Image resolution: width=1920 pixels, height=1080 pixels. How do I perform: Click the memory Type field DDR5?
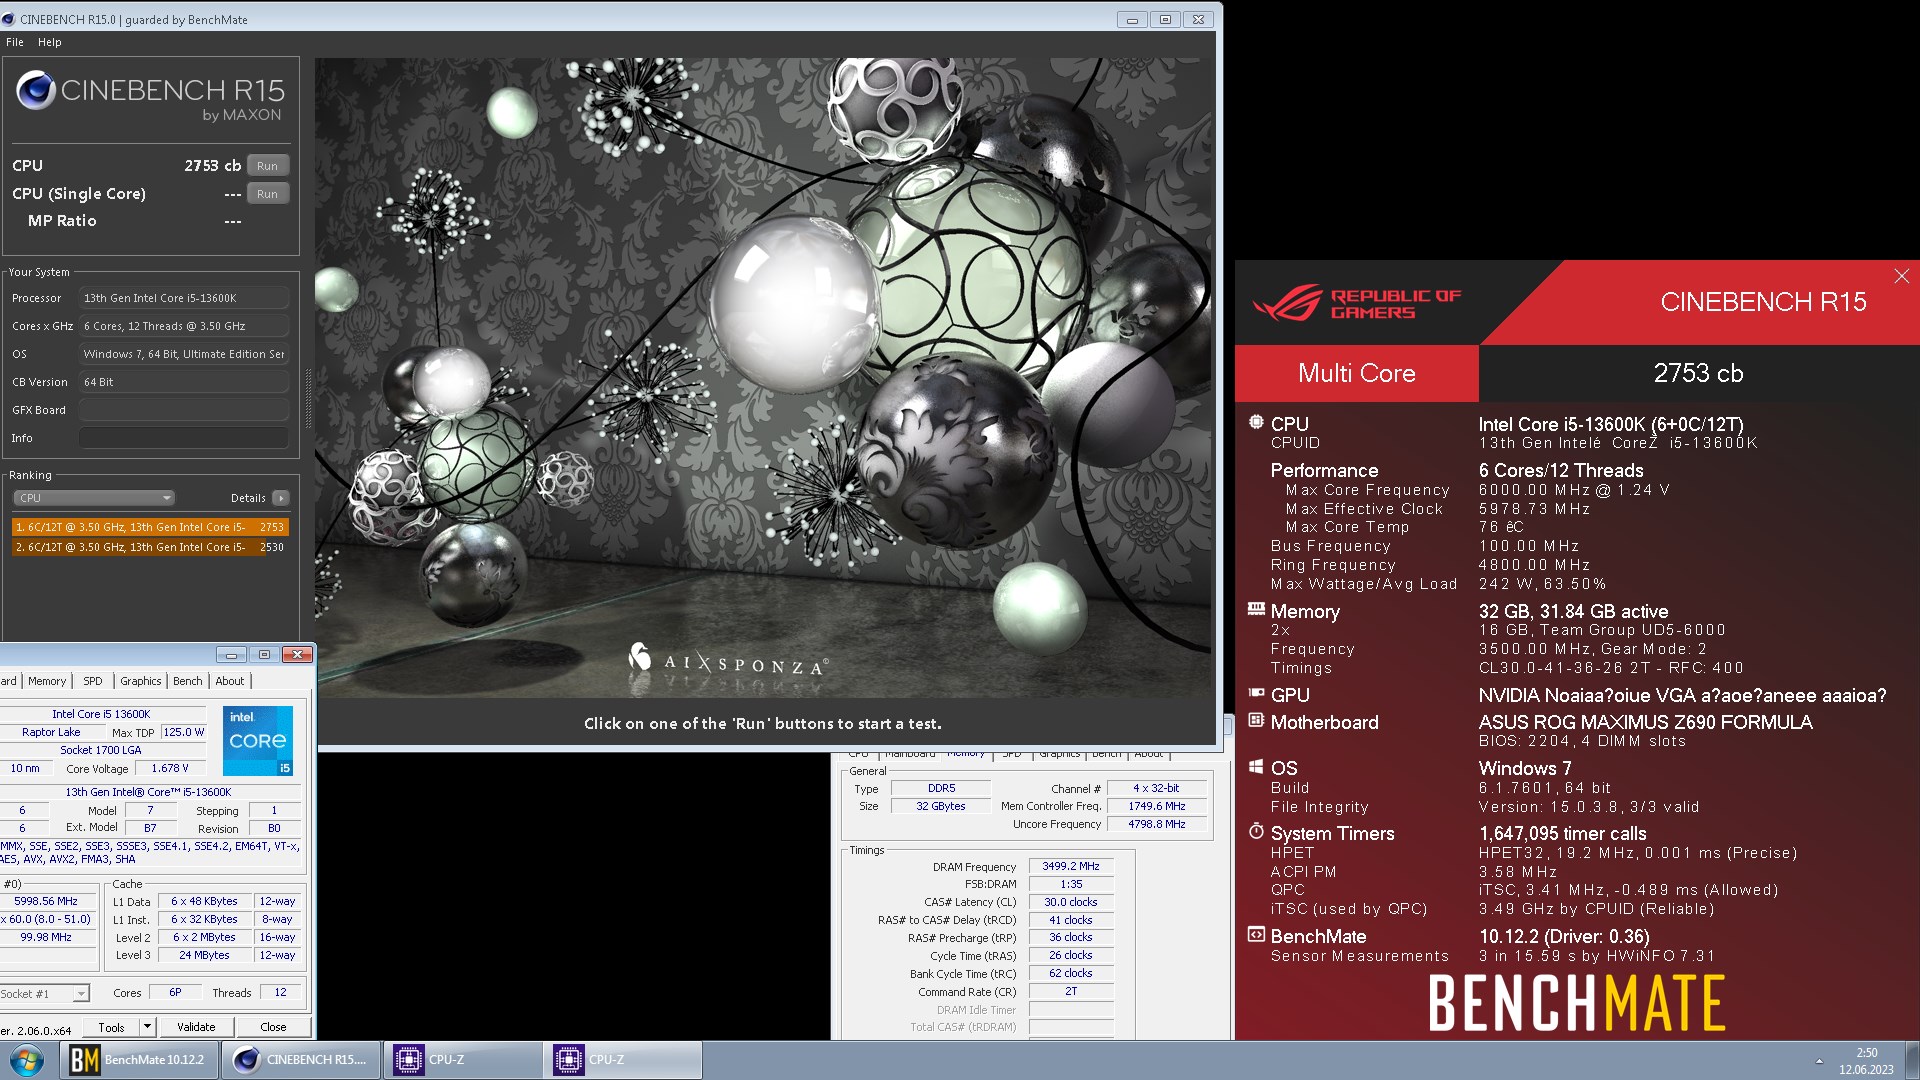tap(941, 788)
